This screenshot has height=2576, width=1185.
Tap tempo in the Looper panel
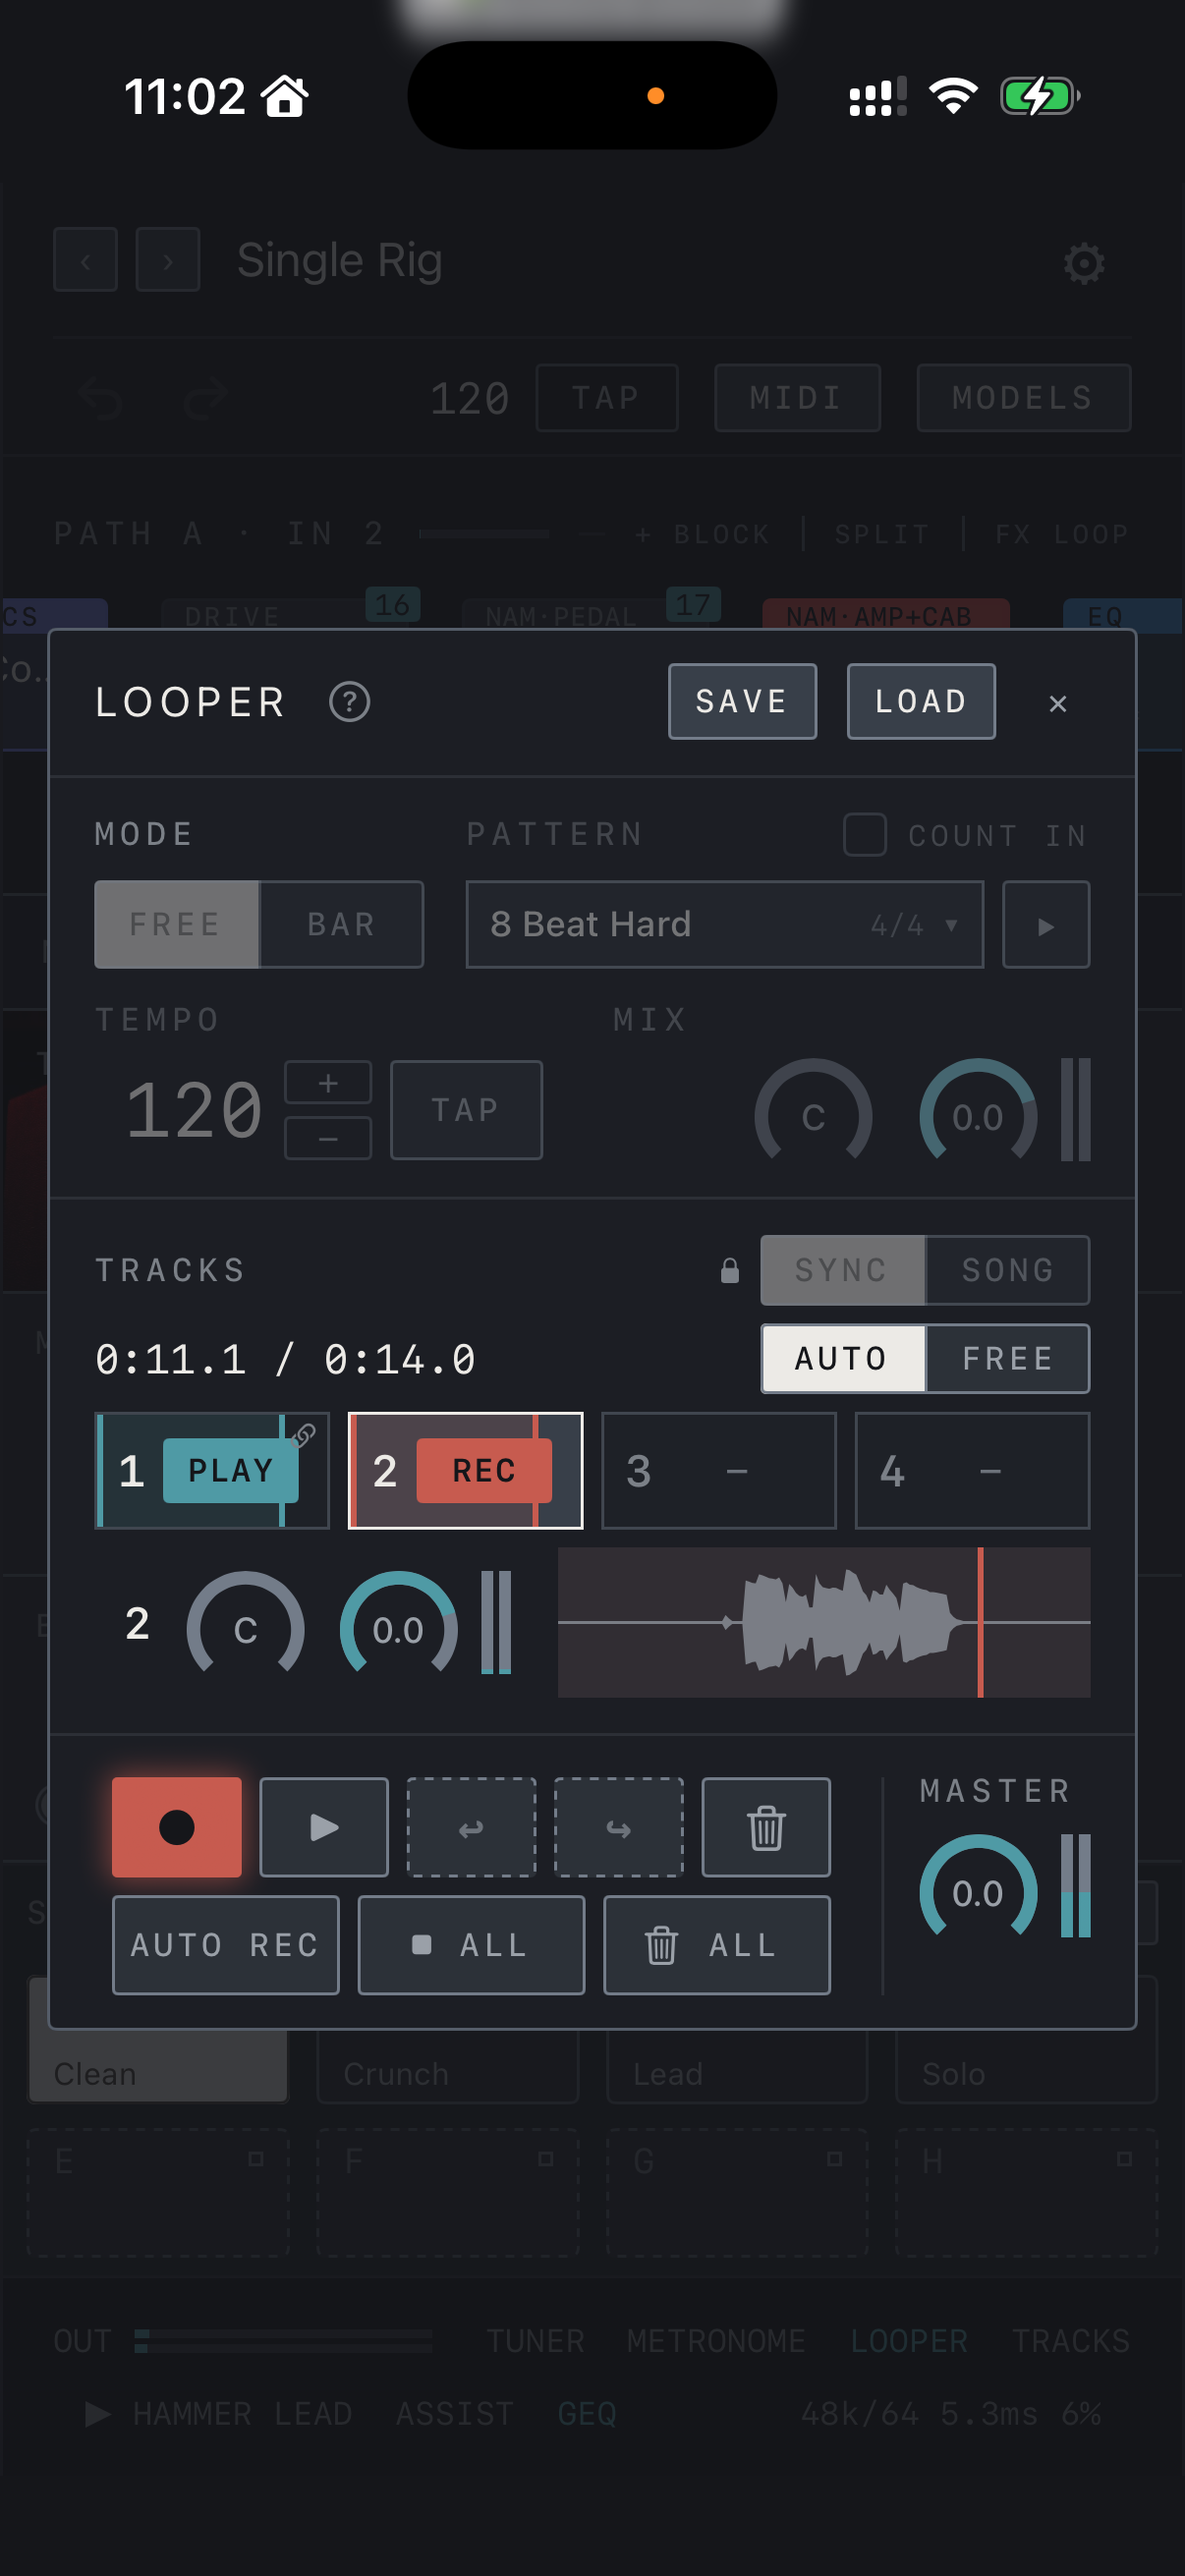point(466,1110)
